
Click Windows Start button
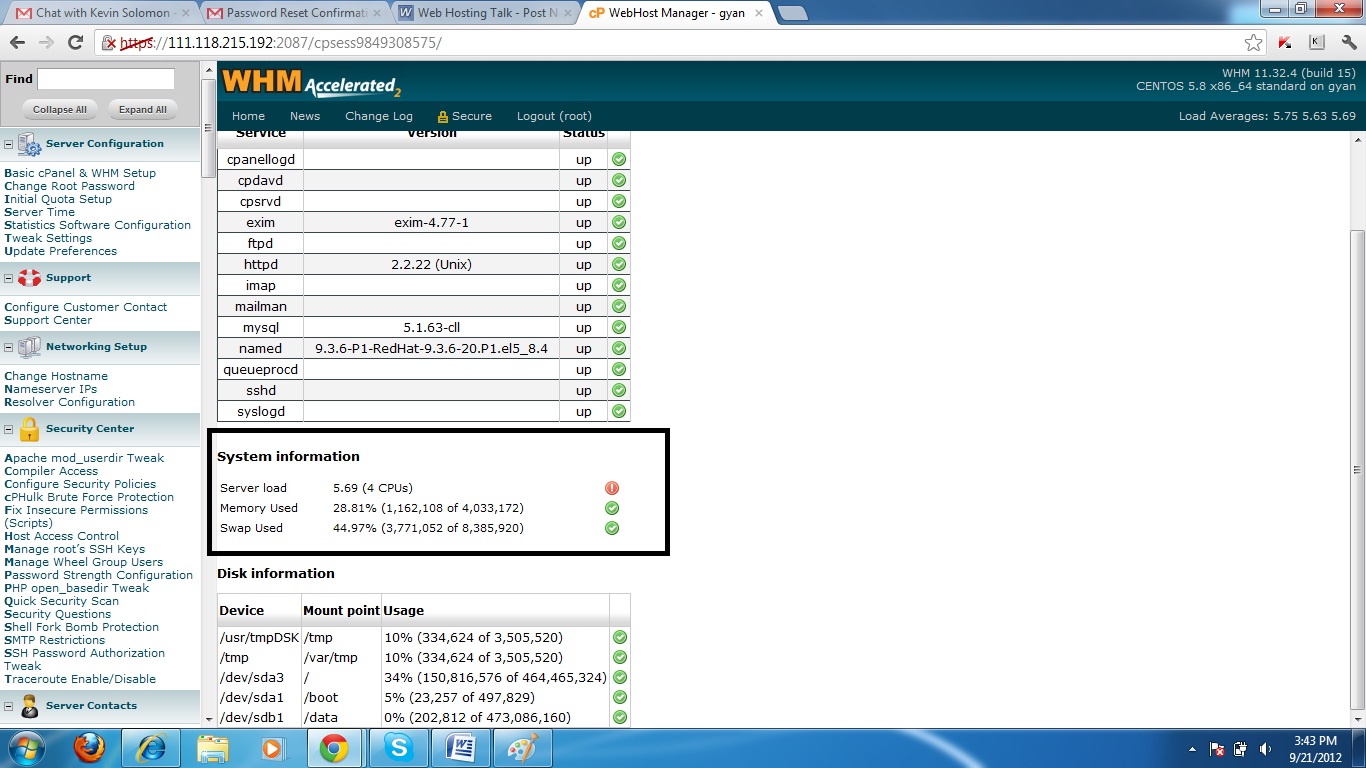click(27, 748)
